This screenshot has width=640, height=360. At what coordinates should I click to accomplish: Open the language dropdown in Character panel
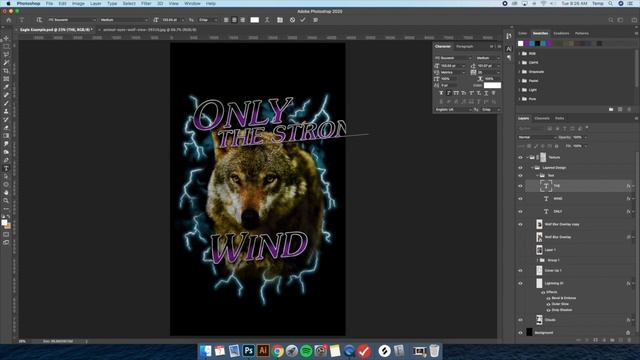point(452,110)
